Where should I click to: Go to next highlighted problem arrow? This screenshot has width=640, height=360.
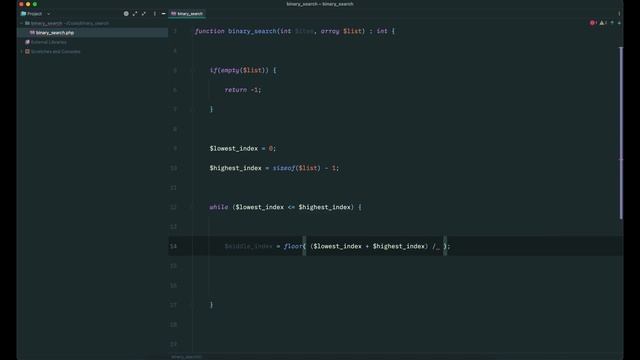click(619, 23)
